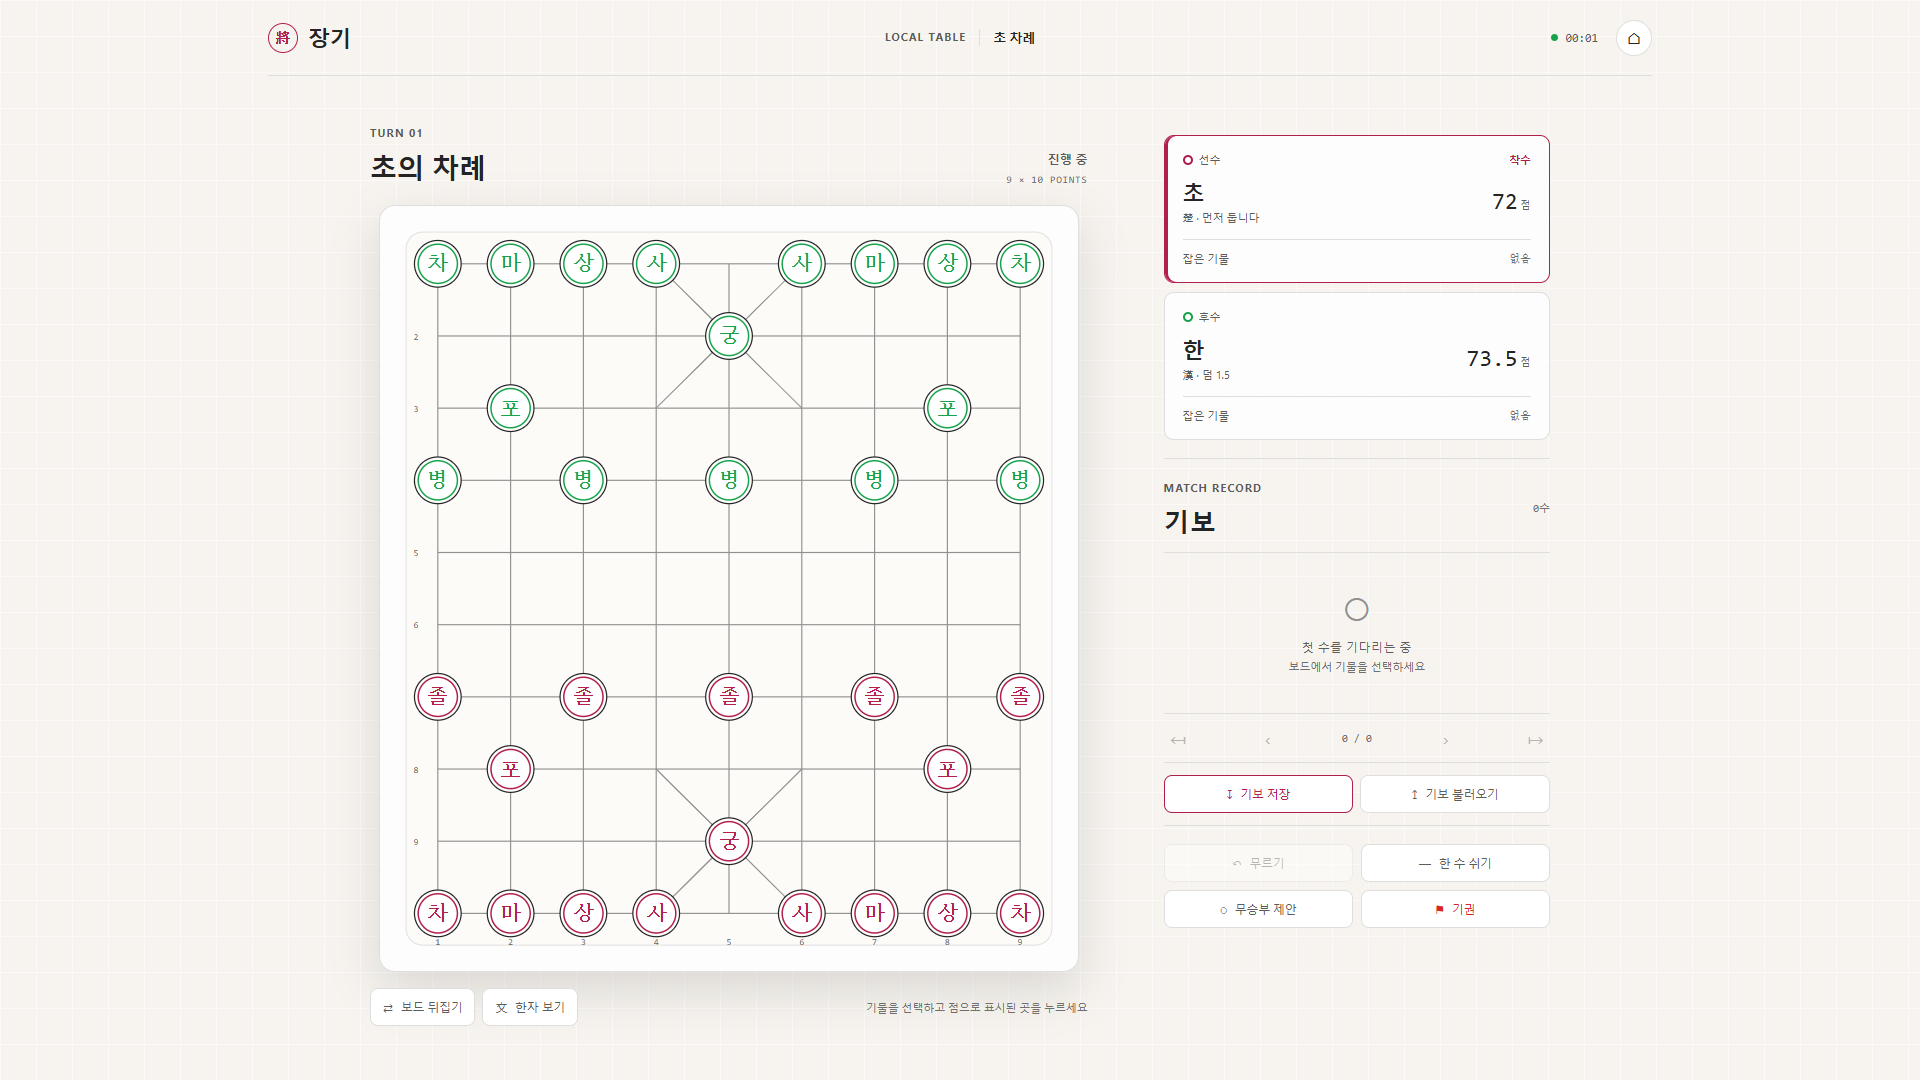Viewport: 1920px width, 1080px height.
Task: Pick the green 사 on file 4
Action: (x=656, y=264)
